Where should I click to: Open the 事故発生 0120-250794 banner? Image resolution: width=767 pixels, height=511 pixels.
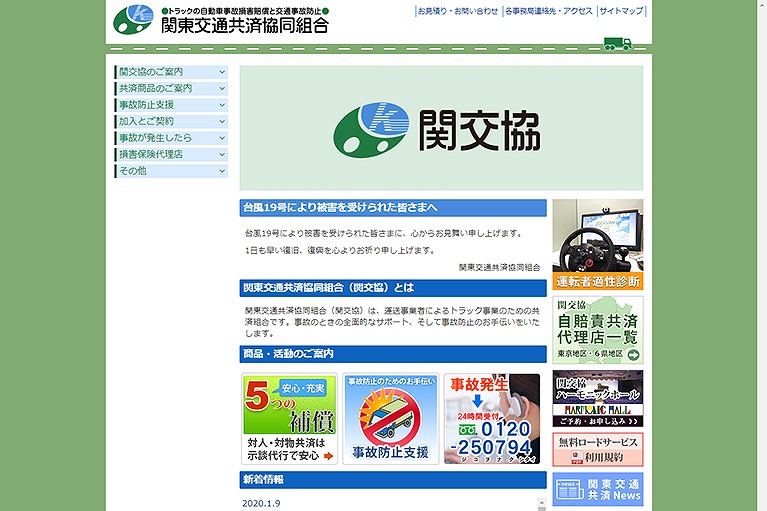[x=492, y=419]
